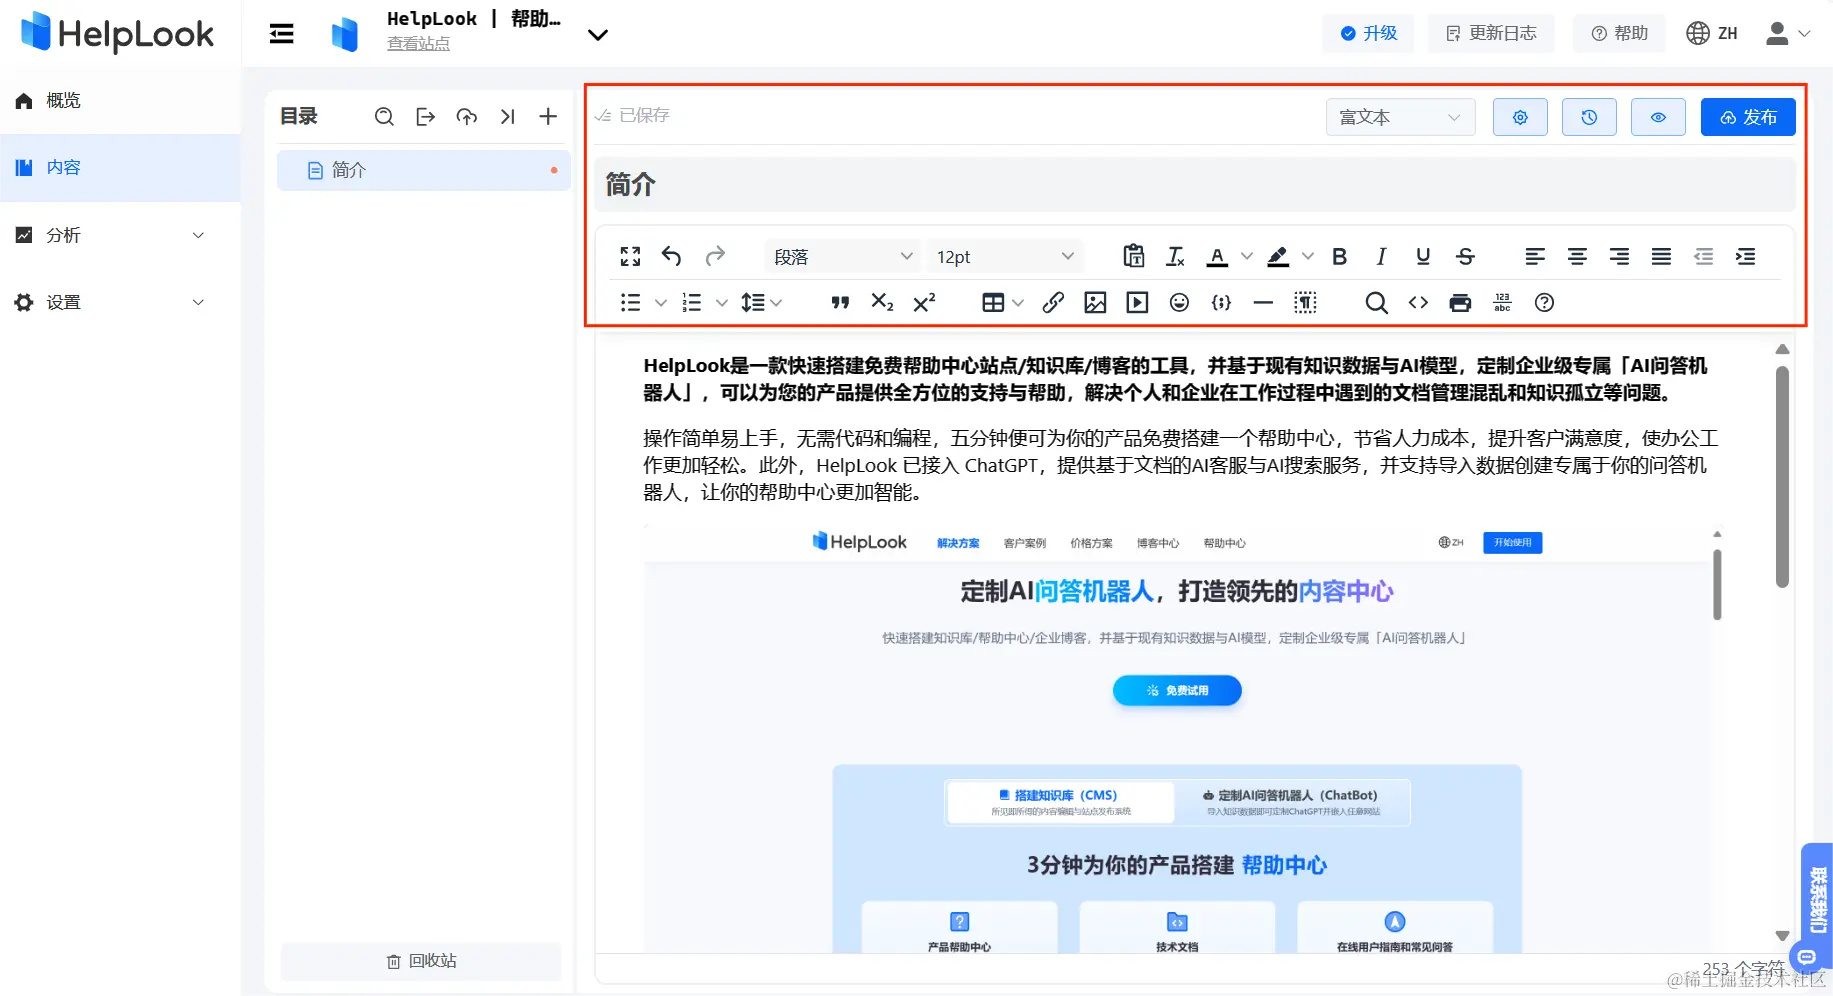Click the export icon in 目录 header
1833x996 pixels.
425,117
